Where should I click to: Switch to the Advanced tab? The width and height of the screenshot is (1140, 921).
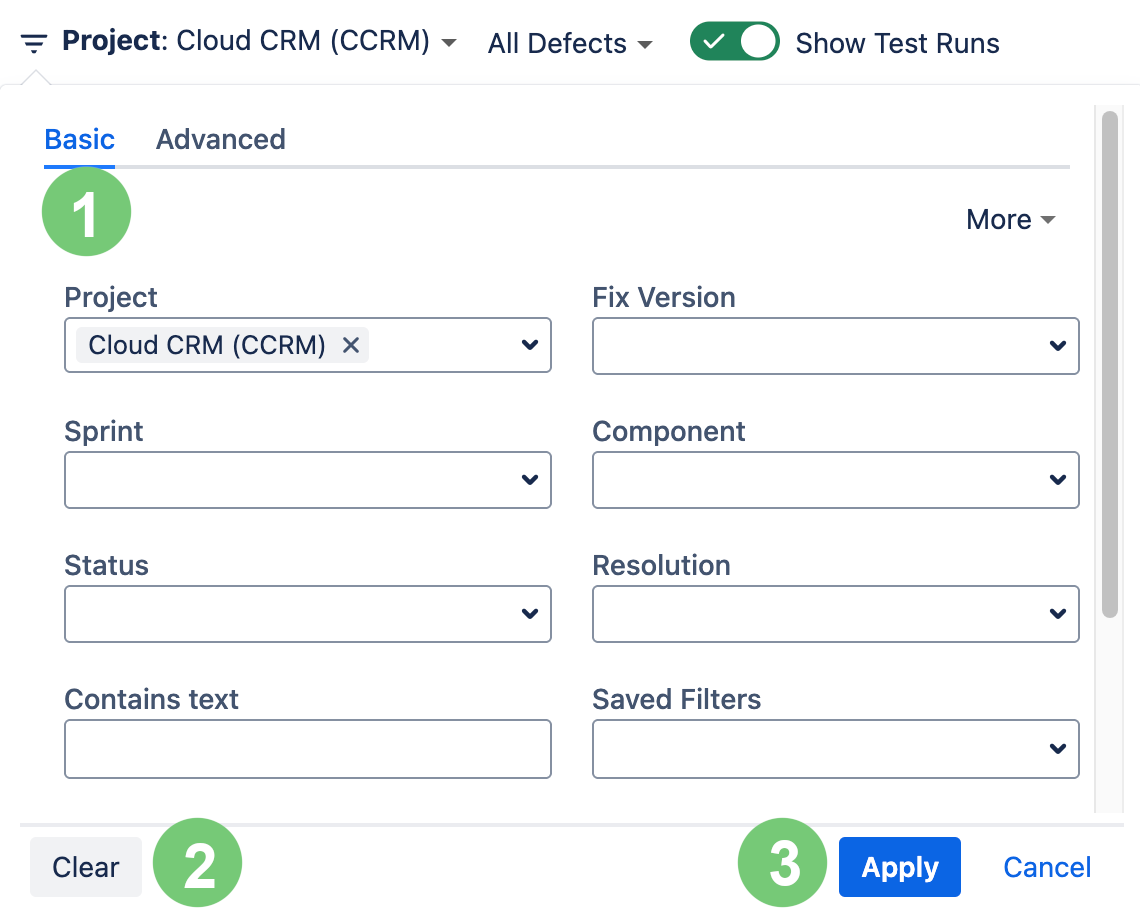[220, 140]
